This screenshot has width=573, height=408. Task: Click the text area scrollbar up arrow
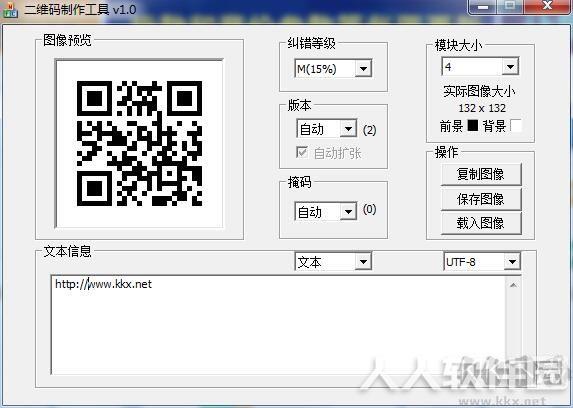(x=513, y=285)
